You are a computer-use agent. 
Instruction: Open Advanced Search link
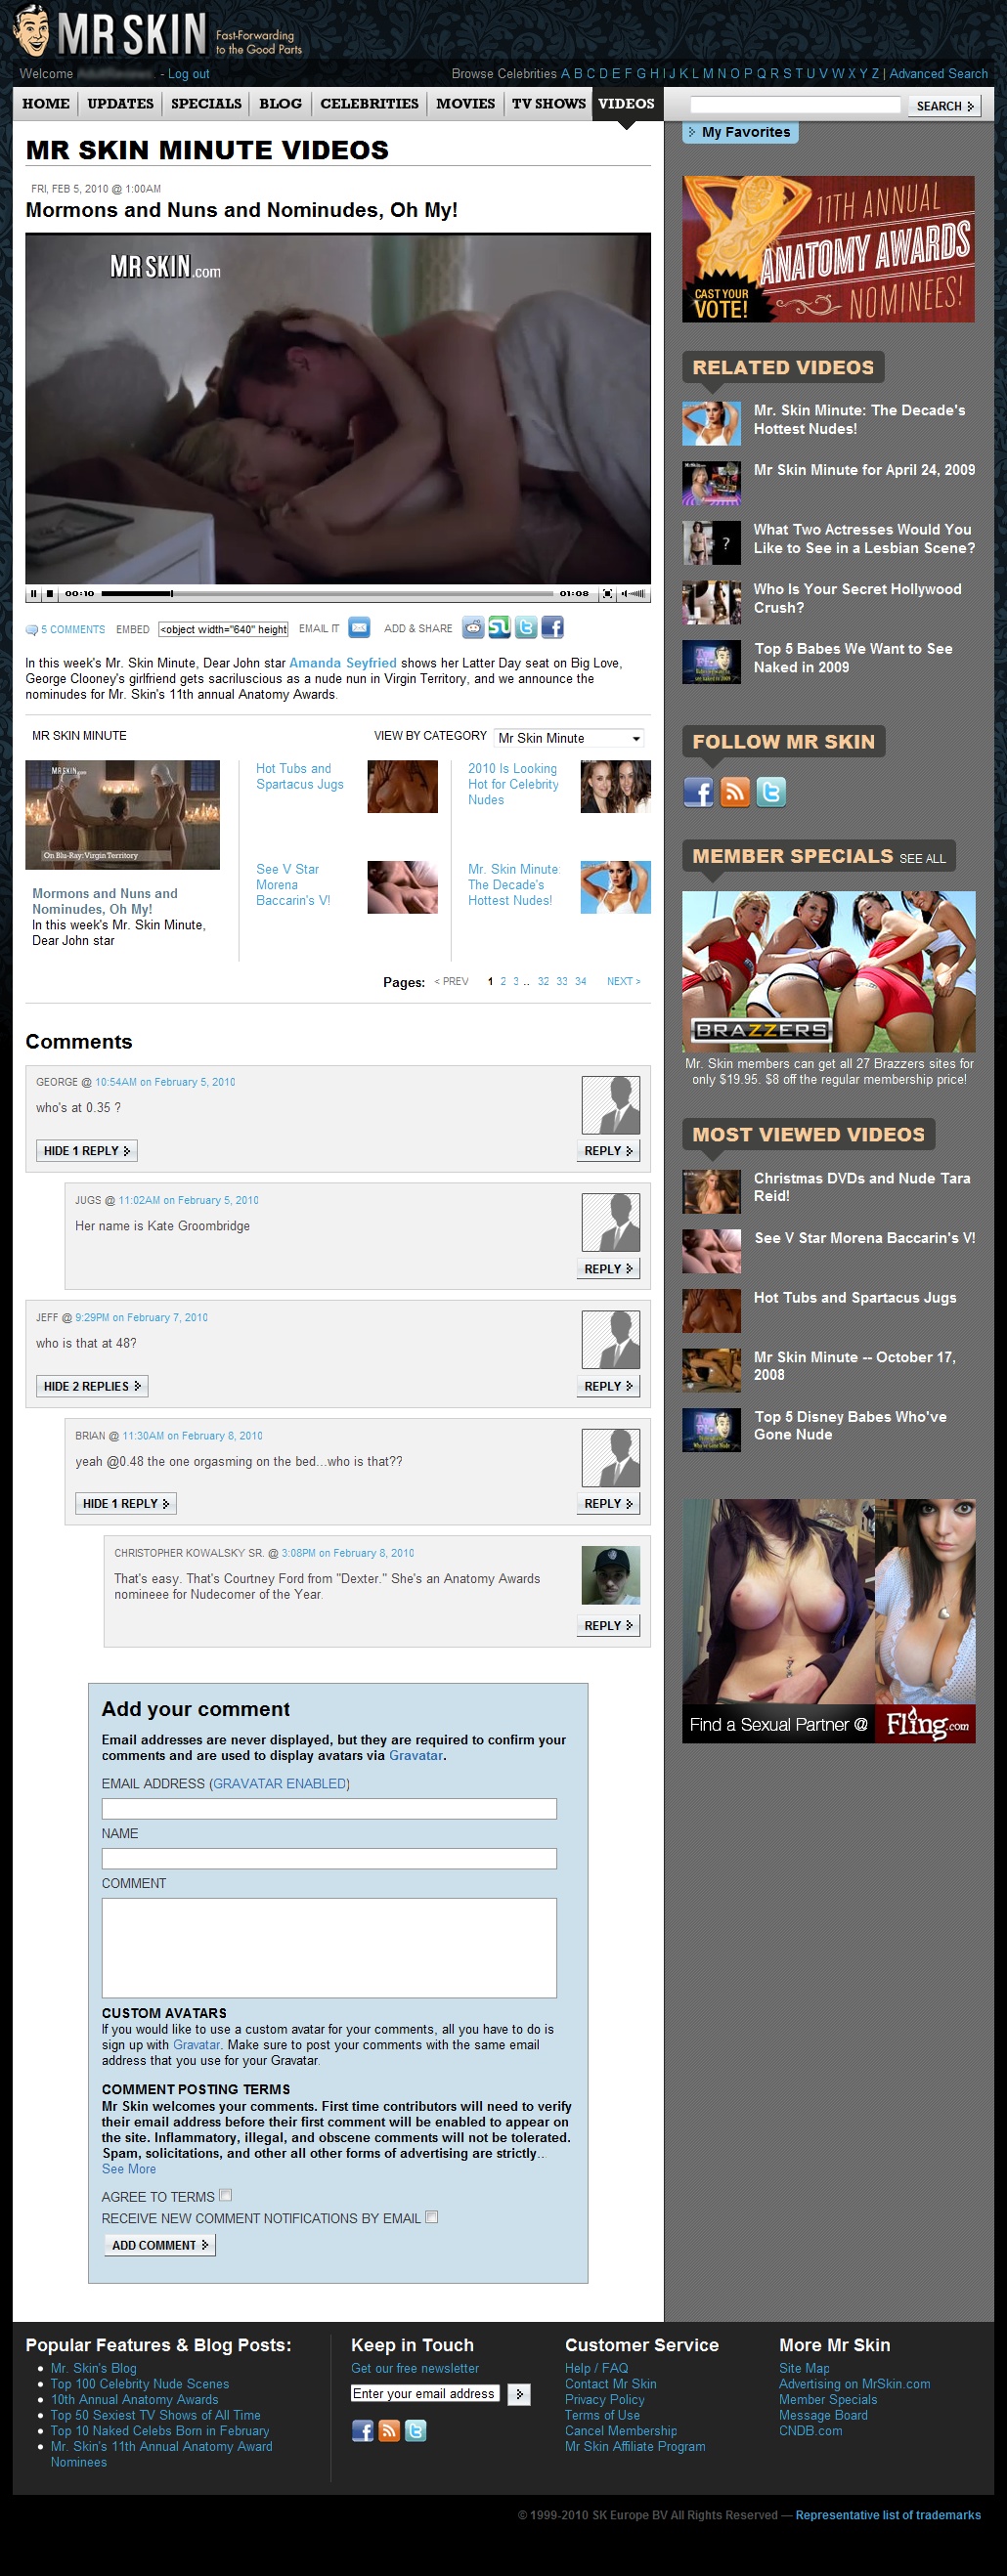(938, 74)
